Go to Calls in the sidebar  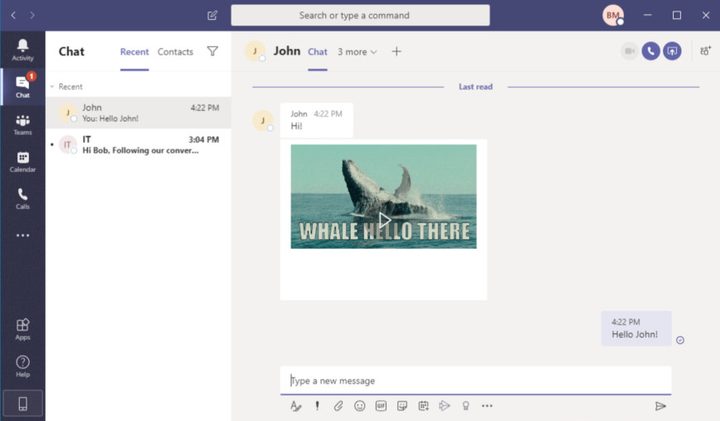coord(22,198)
